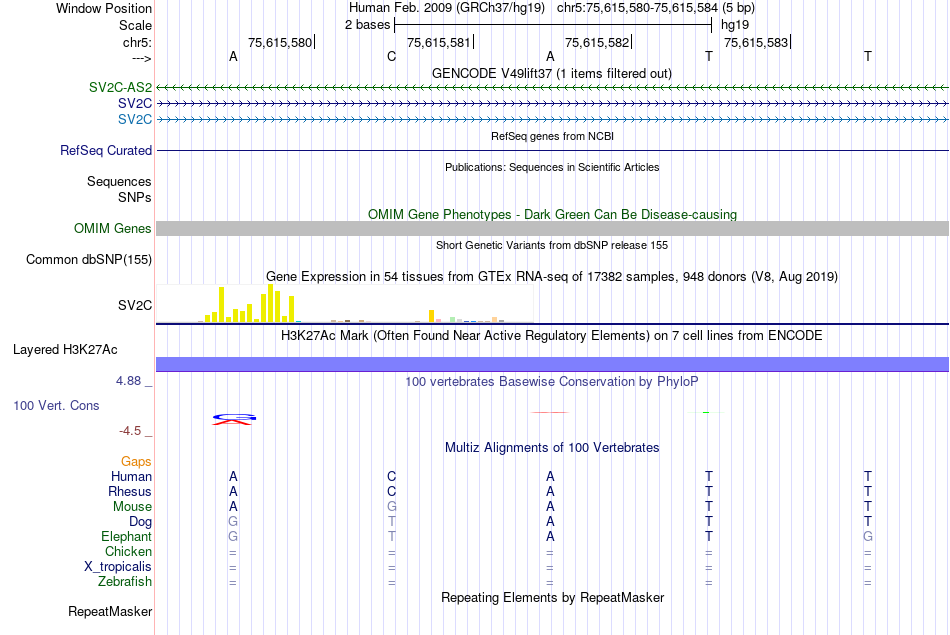The width and height of the screenshot is (950, 635).
Task: Click the Window Position label
Action: [x=104, y=8]
